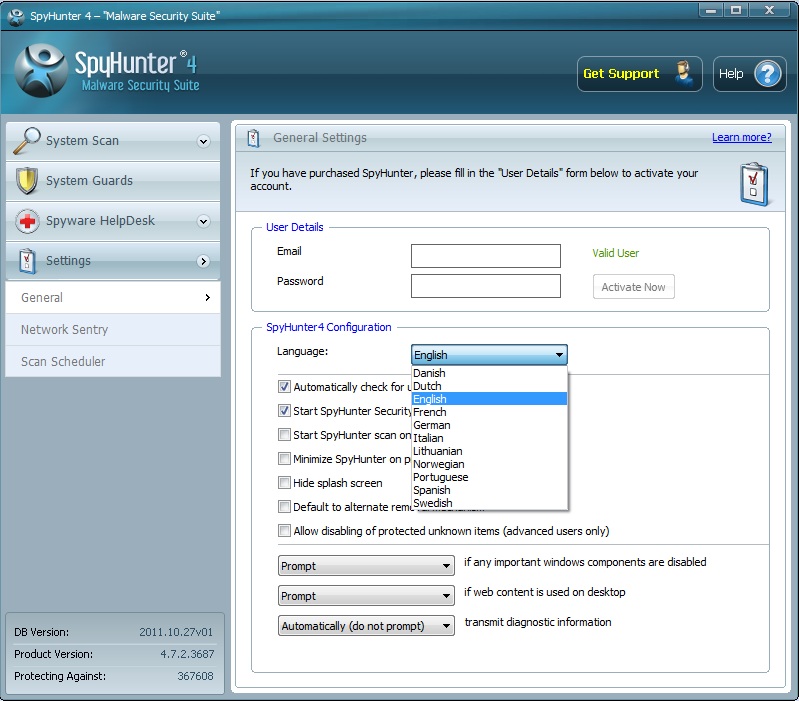The height and width of the screenshot is (701, 799).
Task: Expand the System Scan section arrow
Action: pyautogui.click(x=204, y=142)
